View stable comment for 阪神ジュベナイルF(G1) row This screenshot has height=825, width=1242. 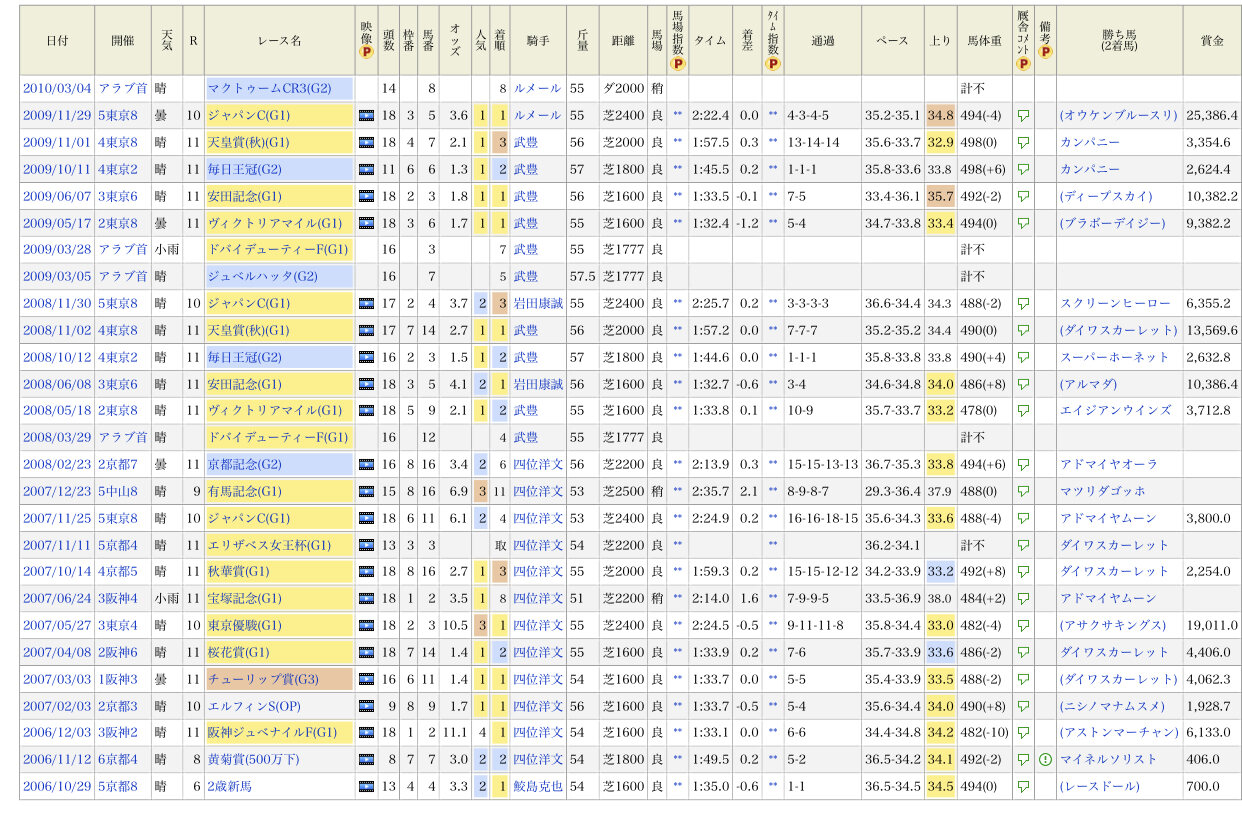click(x=1023, y=733)
